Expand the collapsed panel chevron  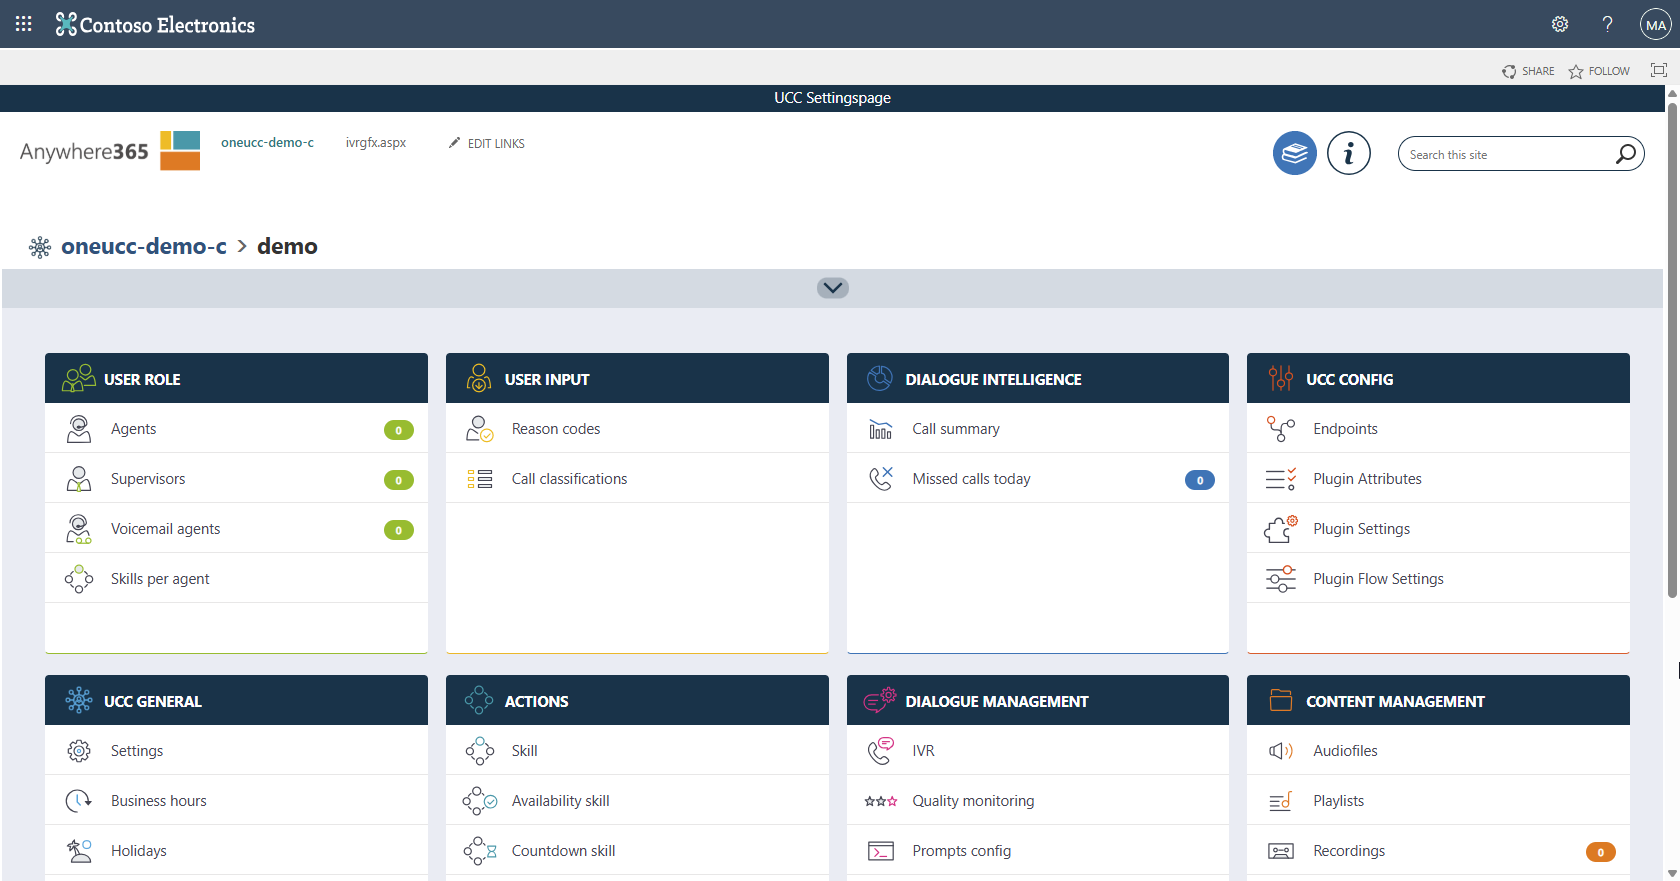click(832, 288)
